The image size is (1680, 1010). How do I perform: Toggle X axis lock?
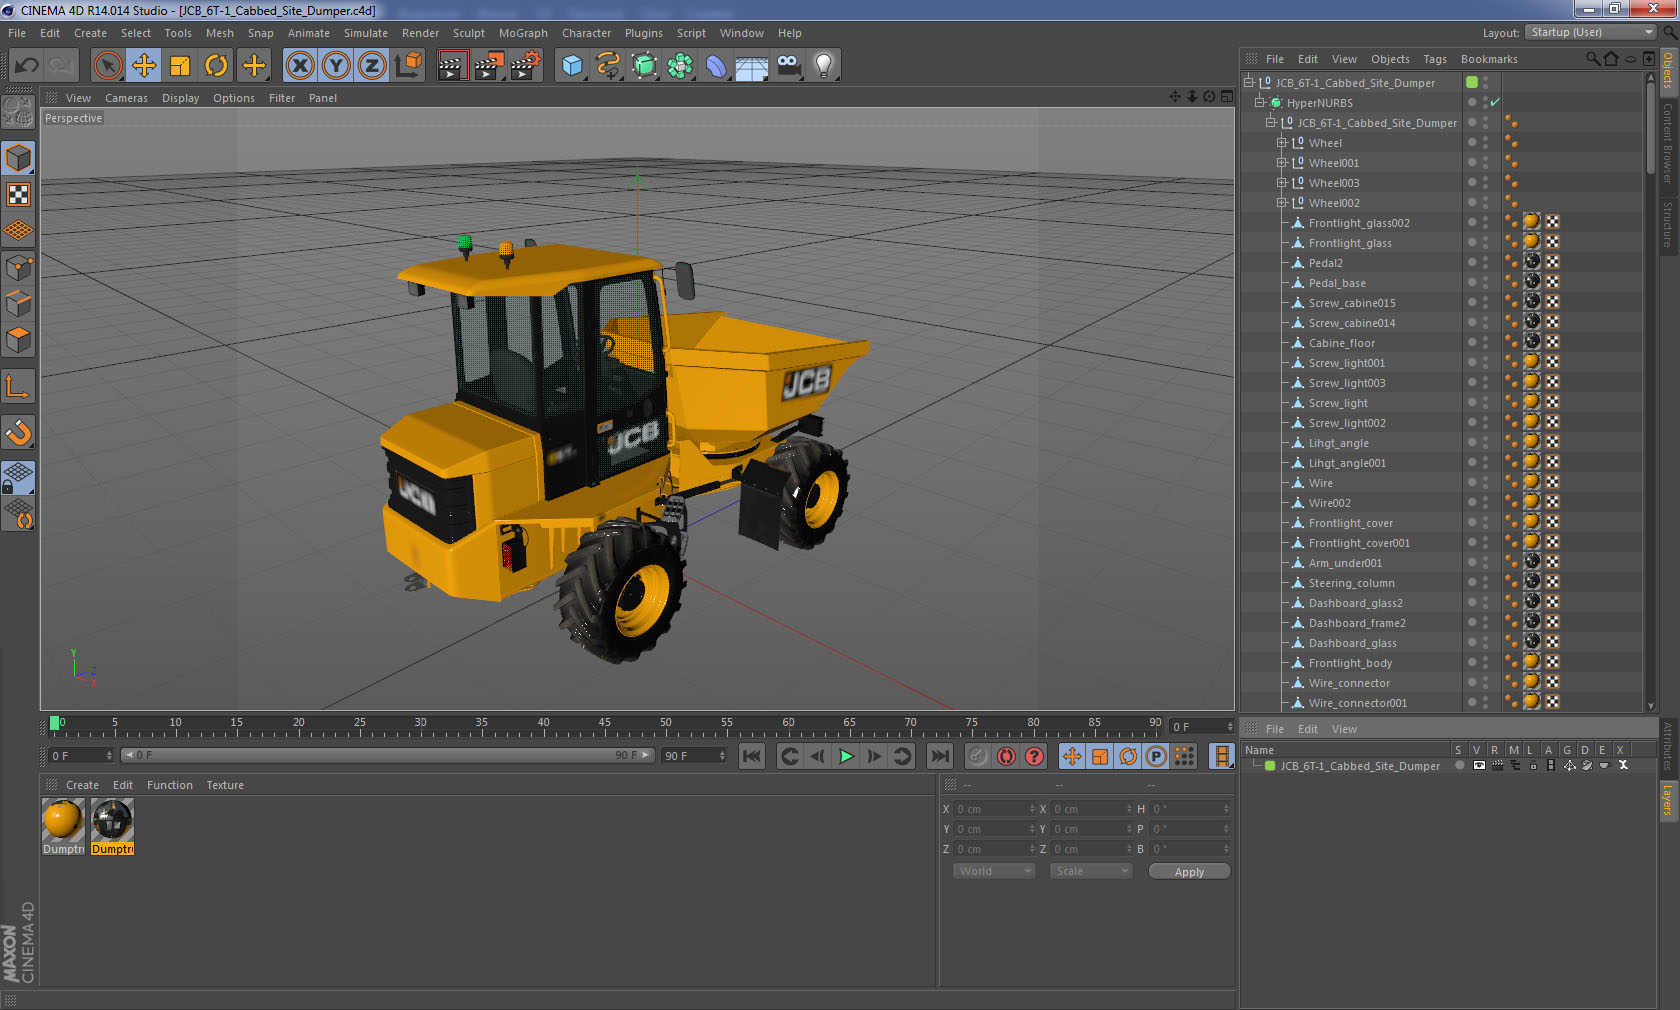point(299,66)
